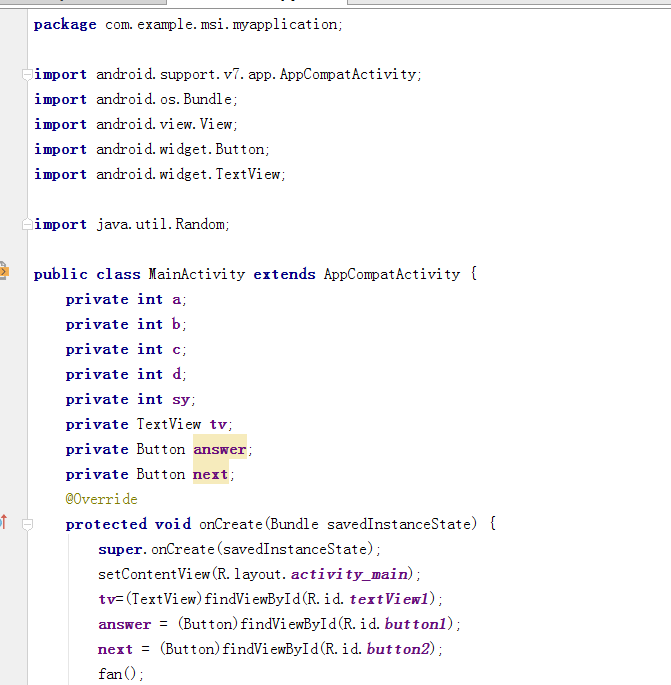Click 'super' keyword in onCreate body
The height and width of the screenshot is (685, 671).
(x=120, y=550)
